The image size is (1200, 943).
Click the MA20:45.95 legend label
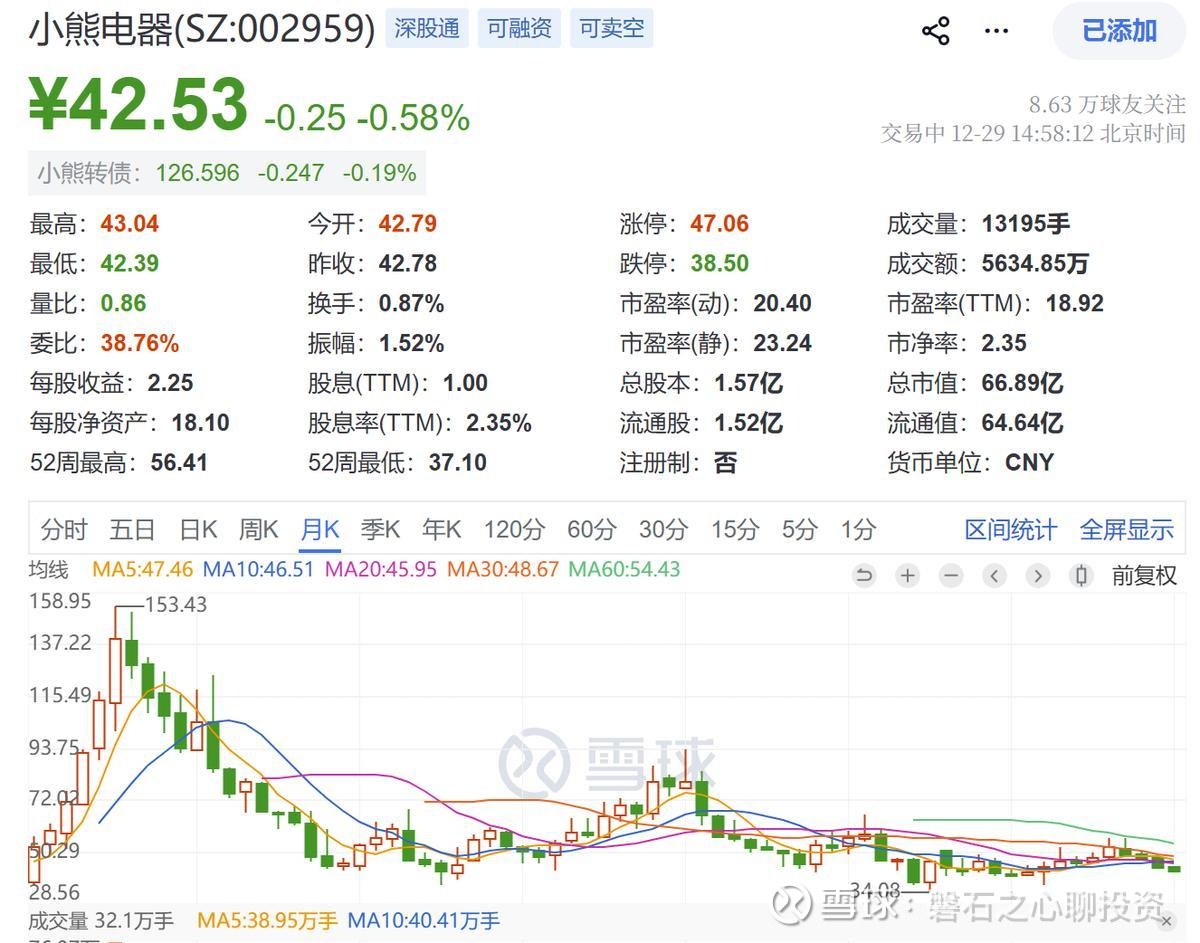click(382, 570)
